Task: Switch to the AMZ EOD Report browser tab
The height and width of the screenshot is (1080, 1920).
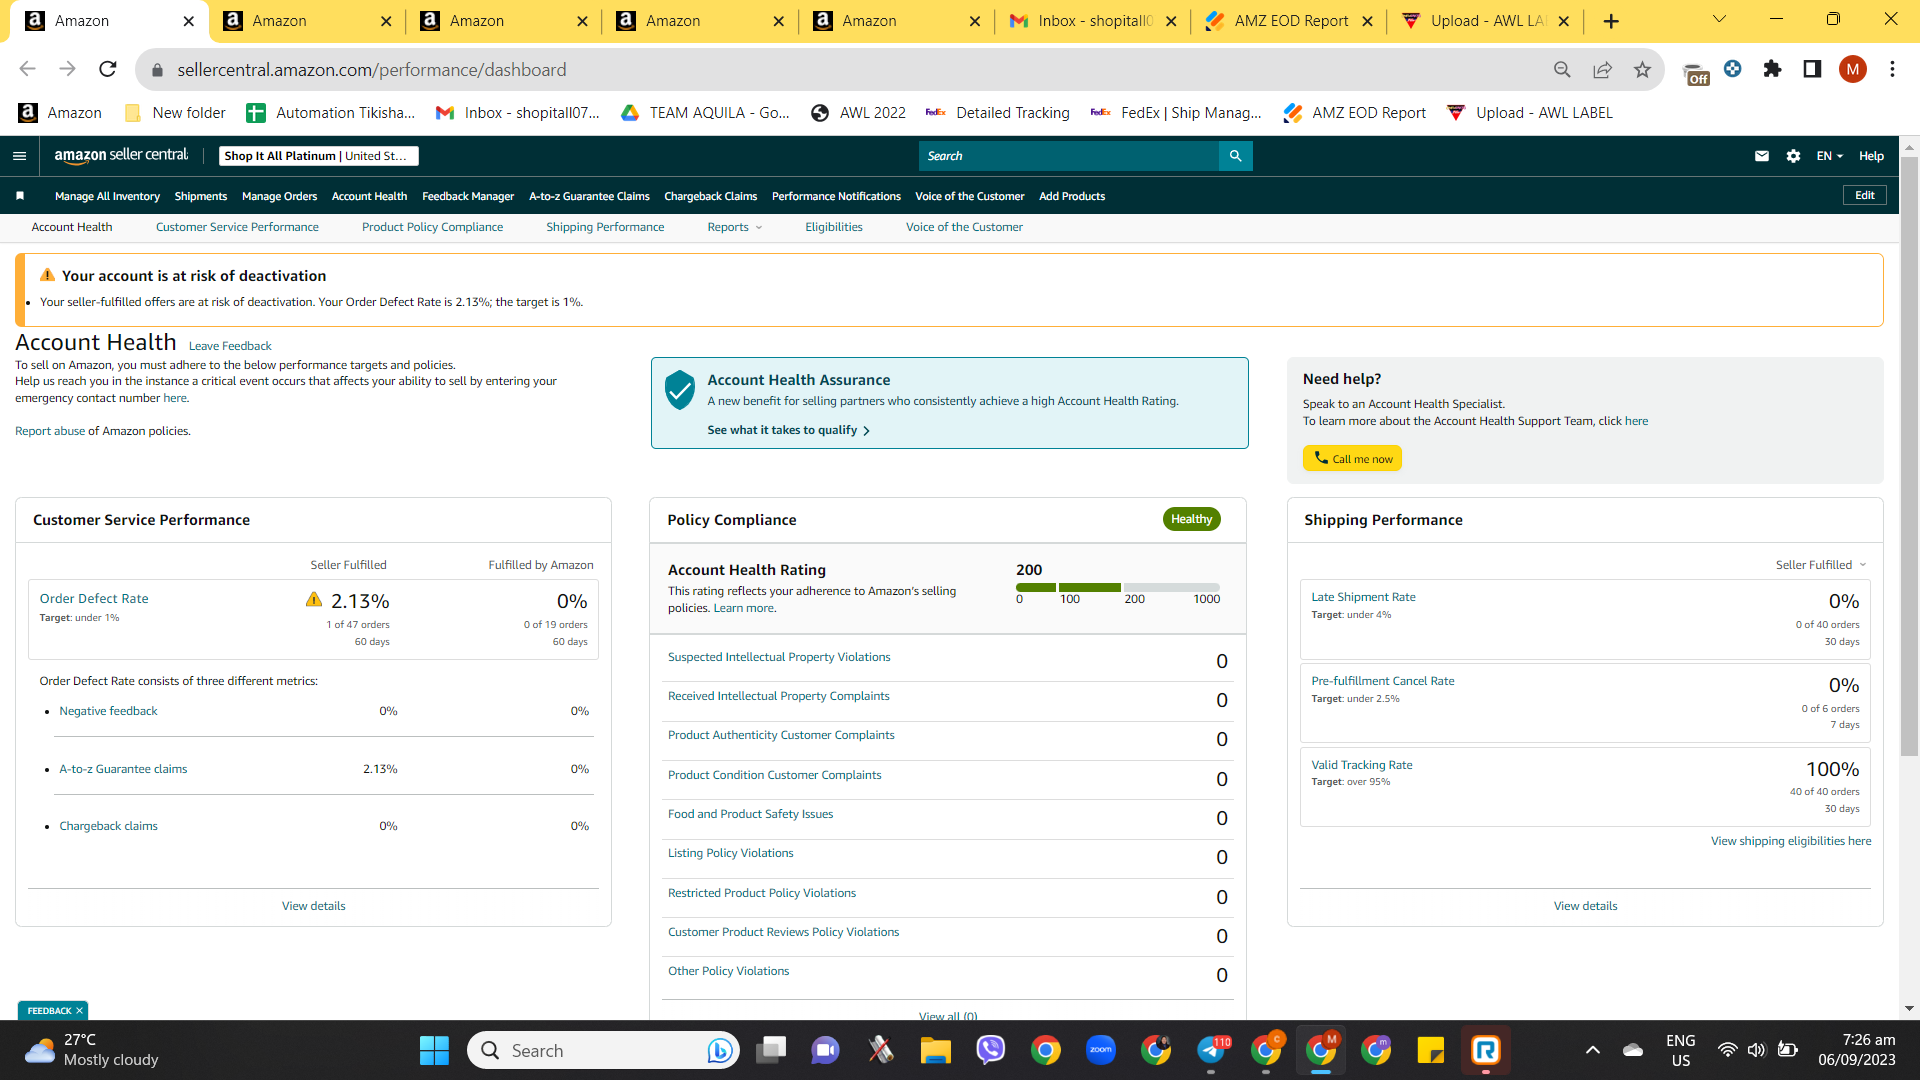Action: click(1288, 21)
